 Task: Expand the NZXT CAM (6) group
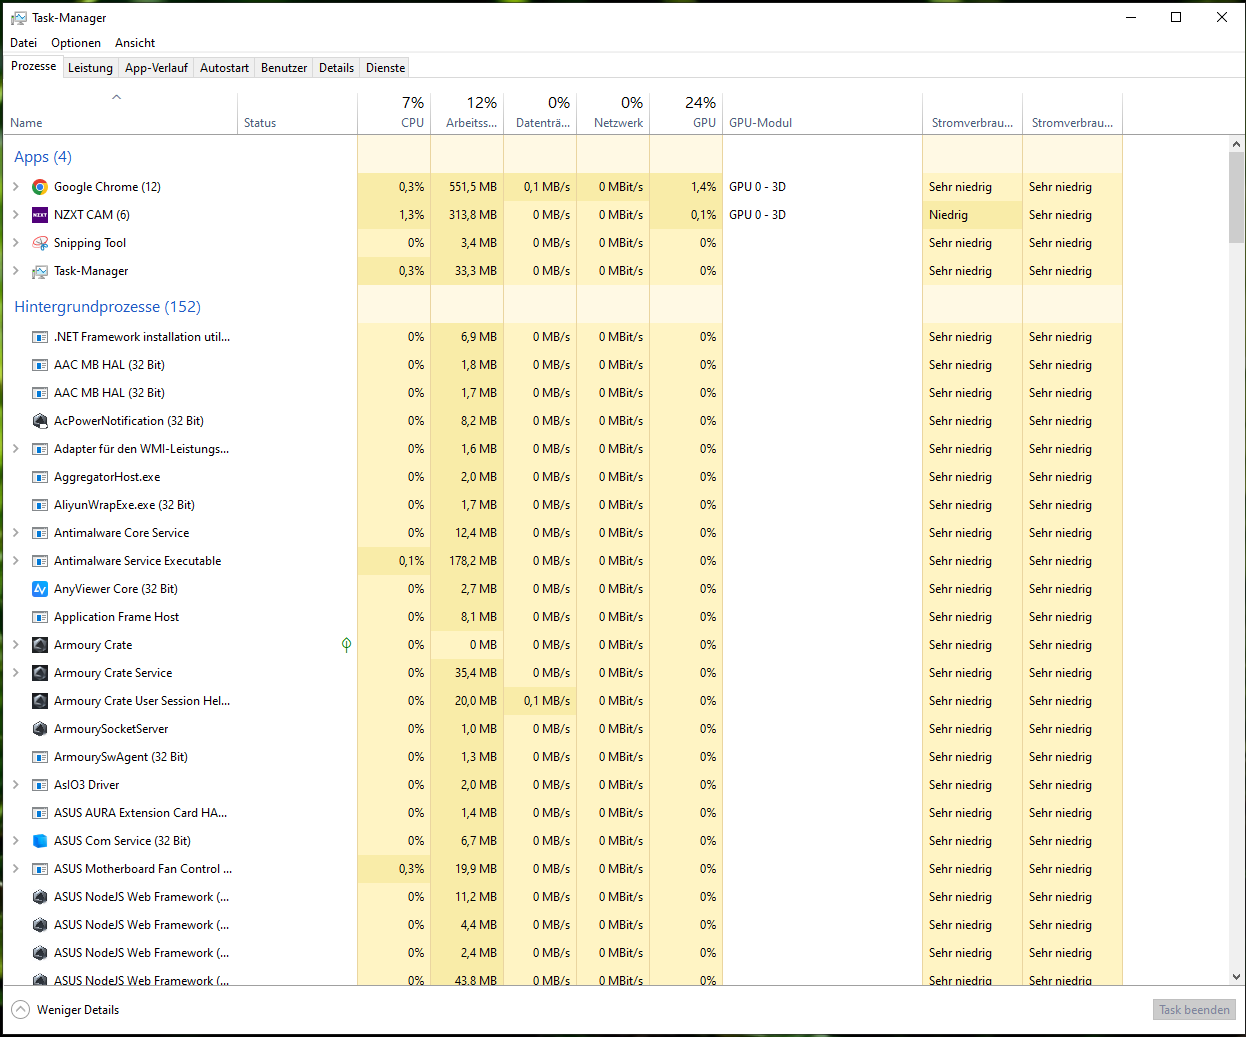[x=16, y=215]
